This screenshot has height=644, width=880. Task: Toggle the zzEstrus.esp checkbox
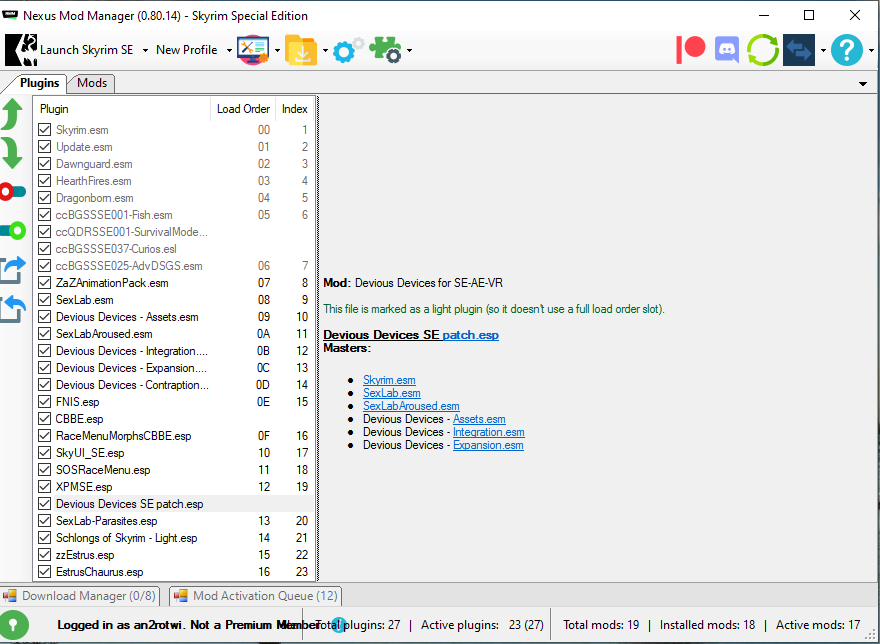coord(44,554)
